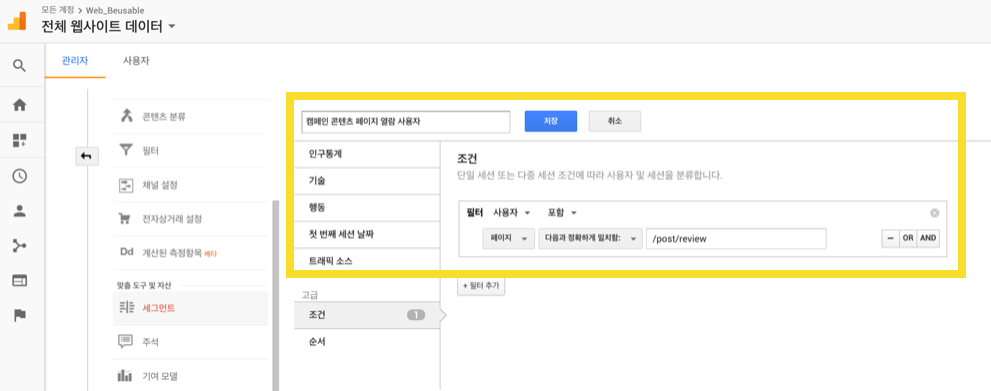The height and width of the screenshot is (391, 991).
Task: Switch to the 사용자 tab
Action: click(x=136, y=61)
